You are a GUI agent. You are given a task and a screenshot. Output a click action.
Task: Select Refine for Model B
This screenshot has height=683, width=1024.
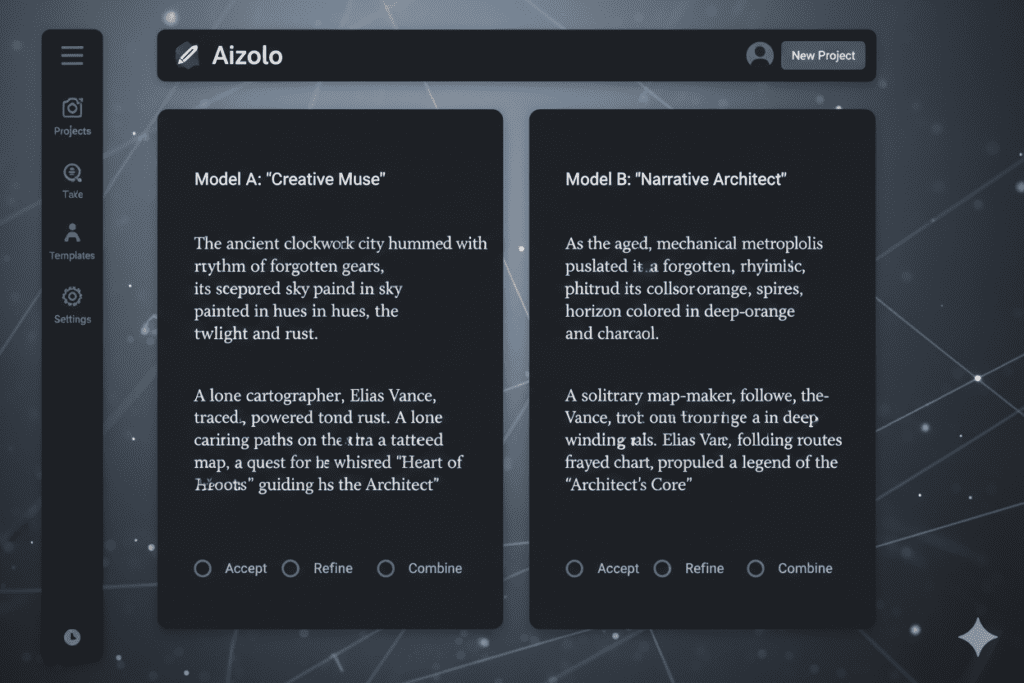point(662,568)
